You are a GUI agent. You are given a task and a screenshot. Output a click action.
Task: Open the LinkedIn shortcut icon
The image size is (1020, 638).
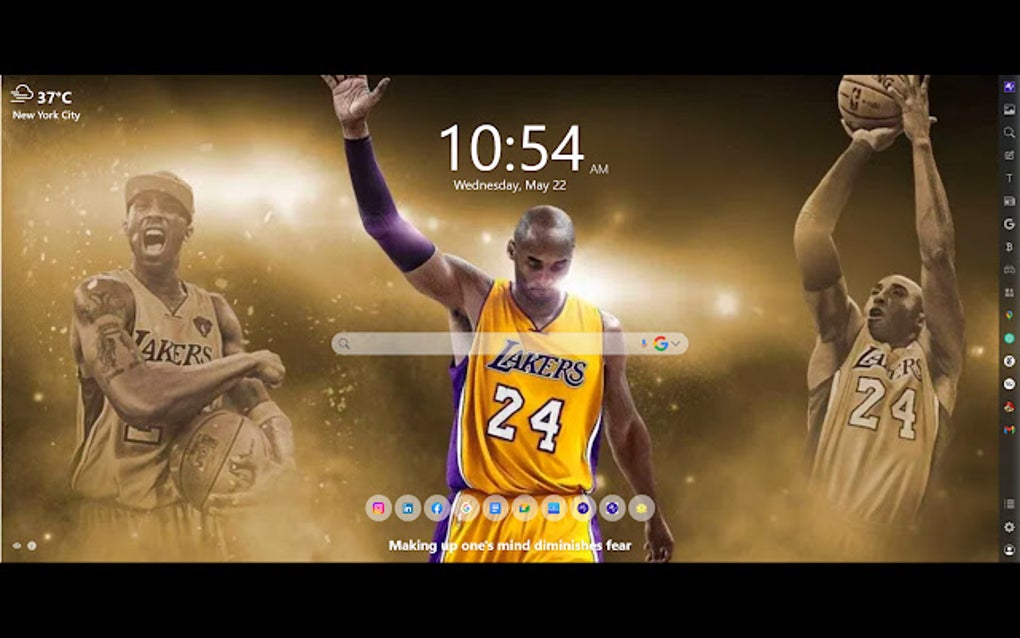408,508
